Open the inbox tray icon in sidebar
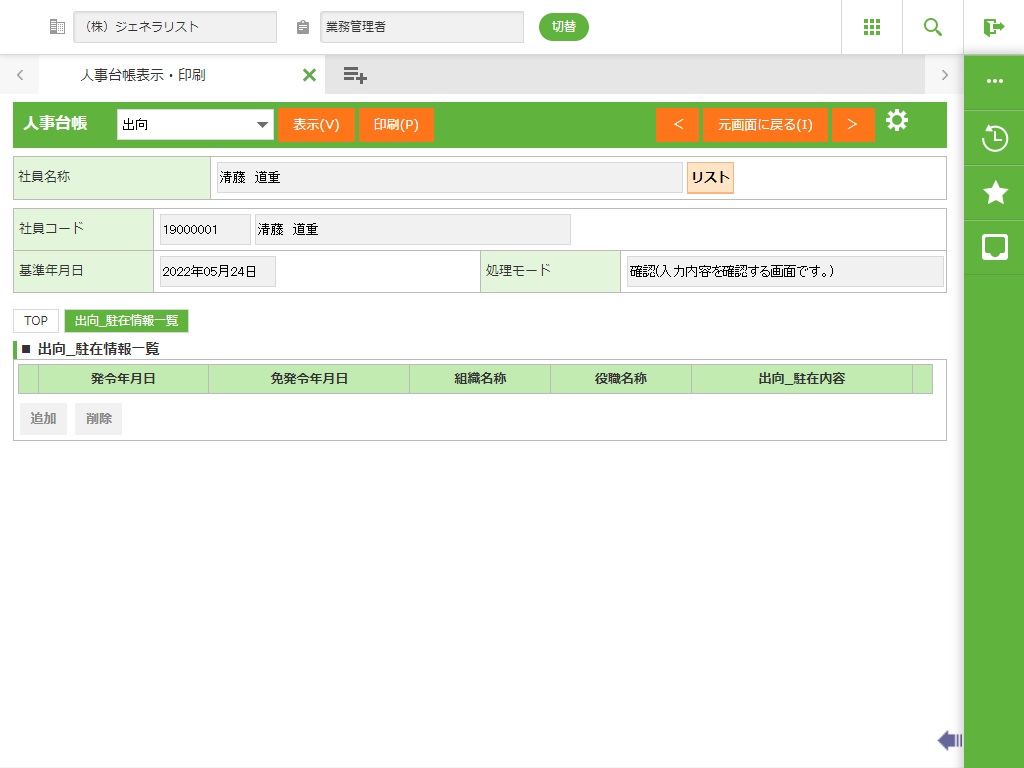The width and height of the screenshot is (1024, 768). click(x=994, y=247)
